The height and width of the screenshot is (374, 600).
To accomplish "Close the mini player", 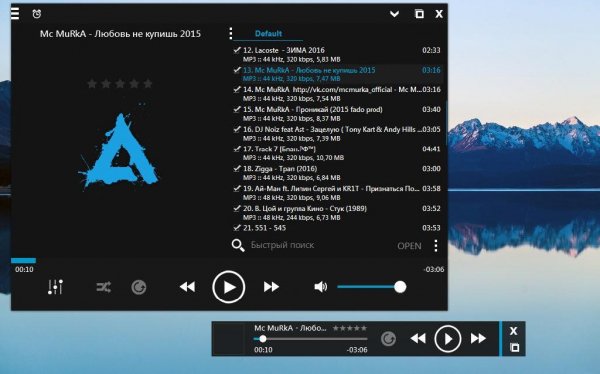I will pos(514,331).
